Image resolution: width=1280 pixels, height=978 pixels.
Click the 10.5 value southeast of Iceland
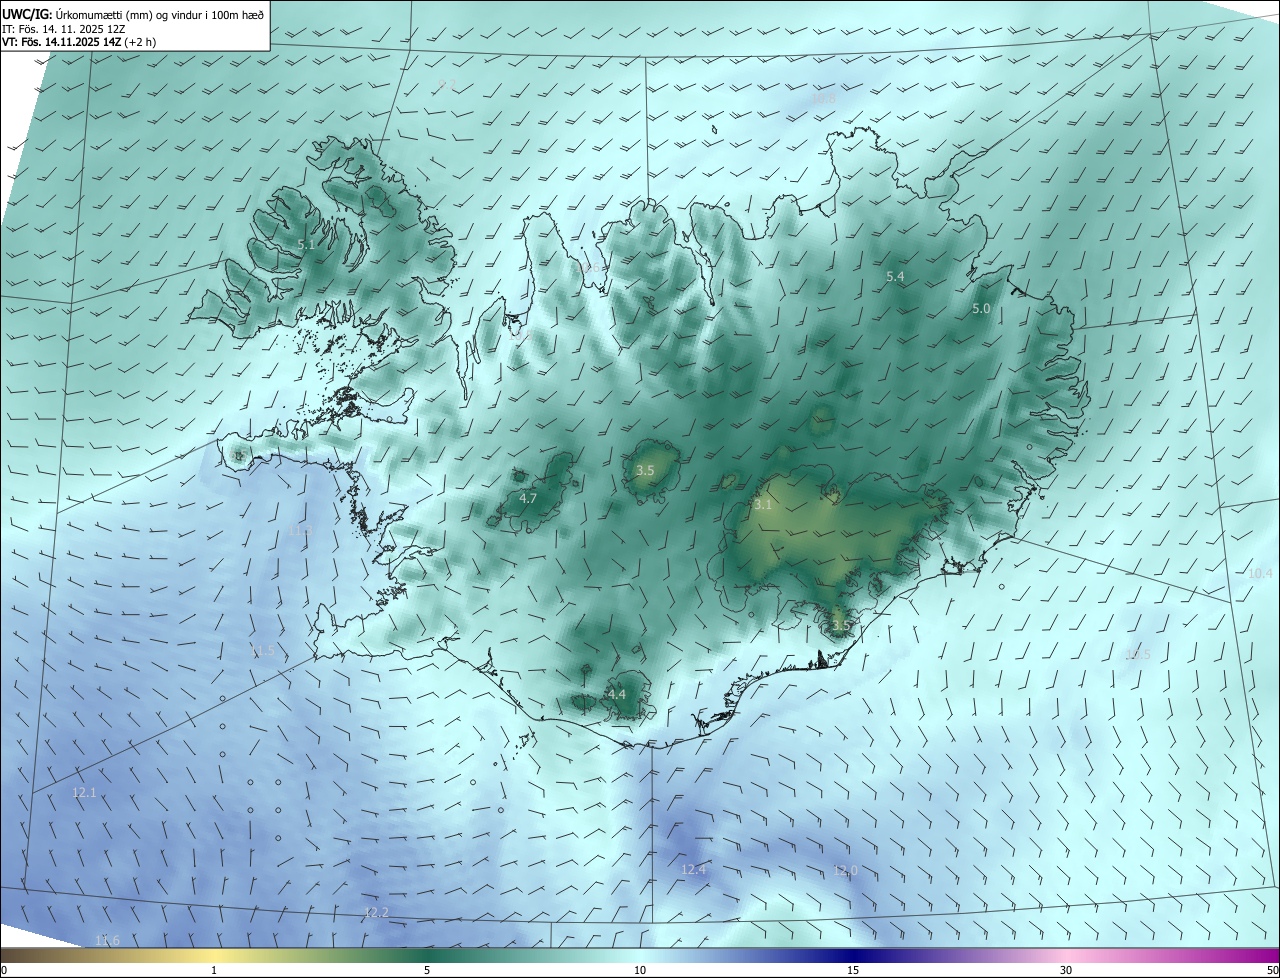[x=1138, y=655]
